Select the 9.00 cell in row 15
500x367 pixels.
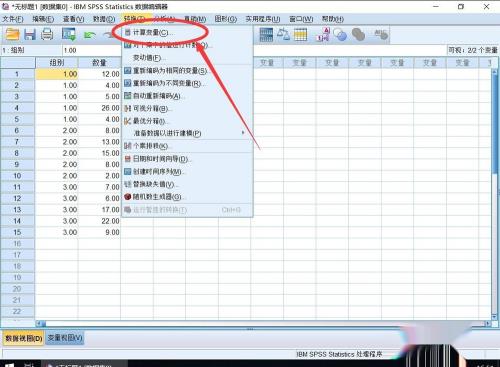pos(99,232)
